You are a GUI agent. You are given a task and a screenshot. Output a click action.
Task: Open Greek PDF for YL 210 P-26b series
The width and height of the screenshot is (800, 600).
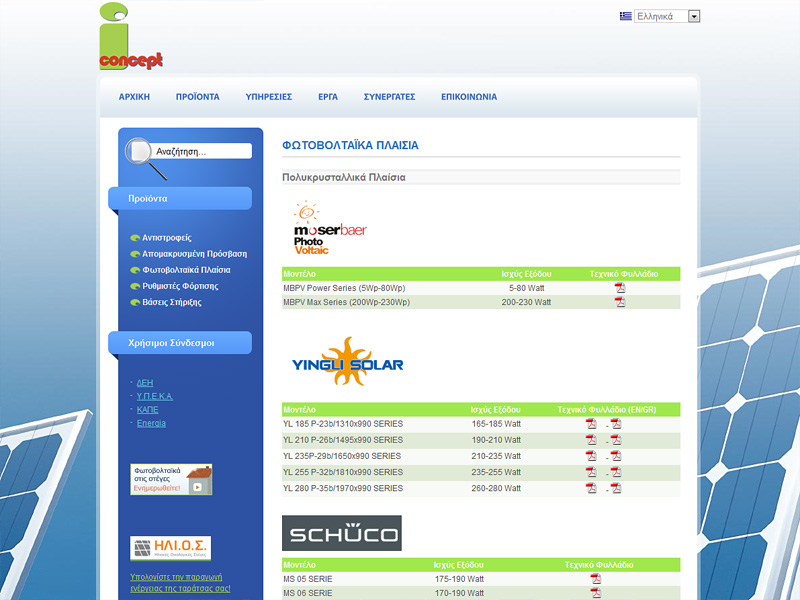tap(616, 440)
